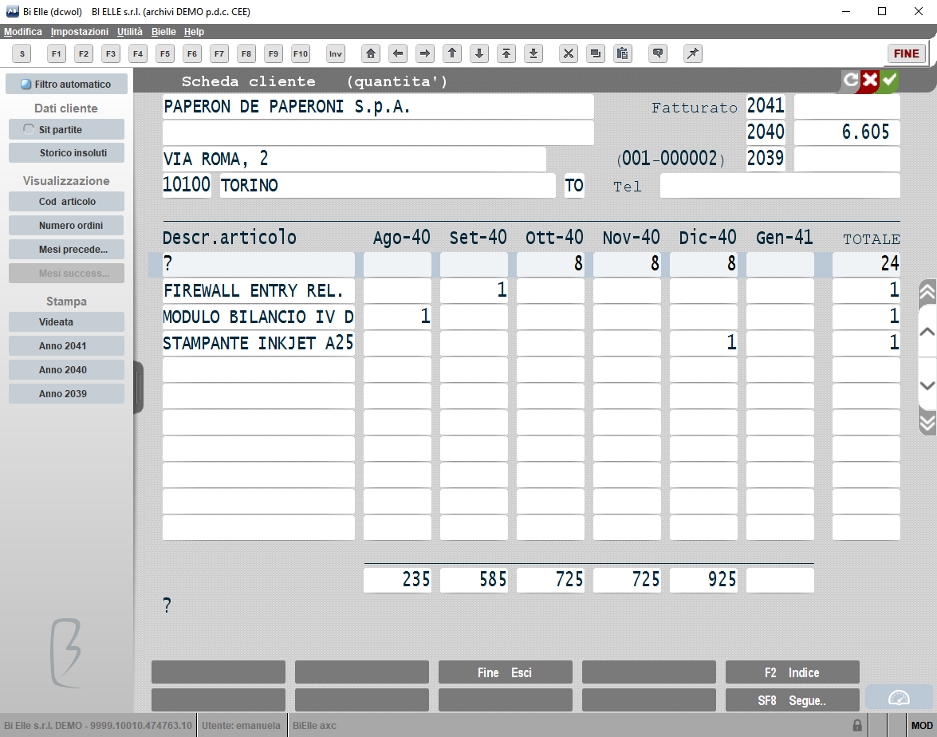Click the scissors cut icon
This screenshot has width=937, height=737.
(x=568, y=54)
